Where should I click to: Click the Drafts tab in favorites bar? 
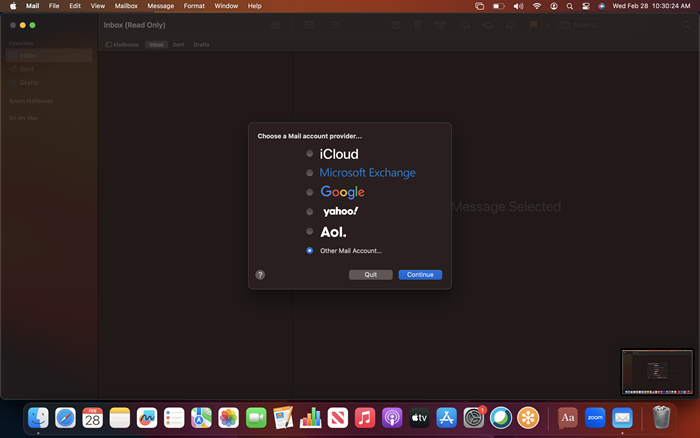click(x=201, y=45)
